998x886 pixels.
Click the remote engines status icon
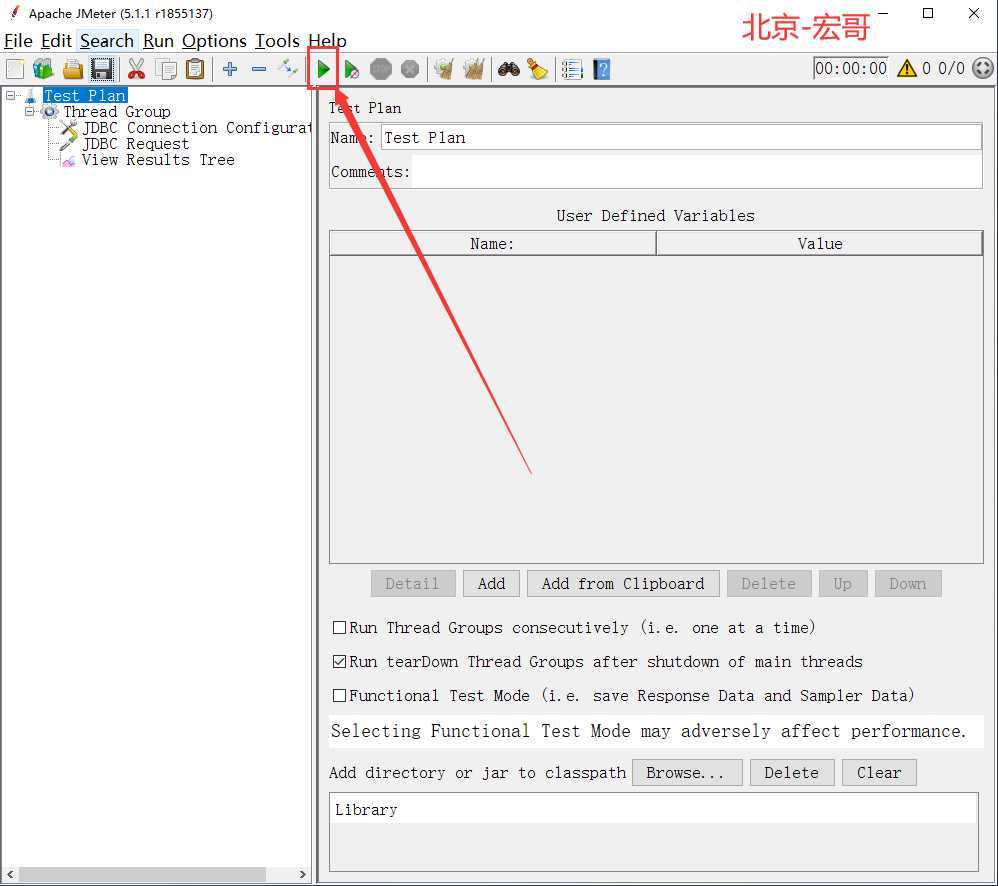[983, 68]
